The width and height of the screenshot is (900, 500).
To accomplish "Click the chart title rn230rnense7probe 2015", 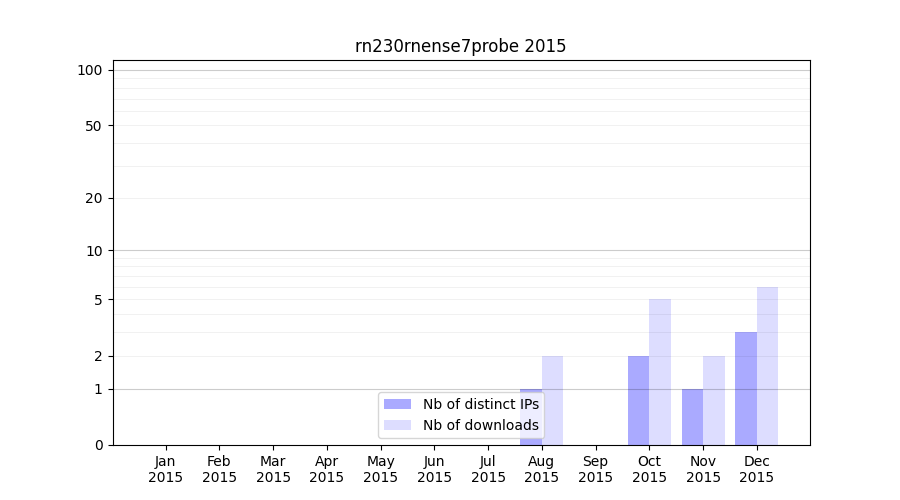I will point(460,46).
